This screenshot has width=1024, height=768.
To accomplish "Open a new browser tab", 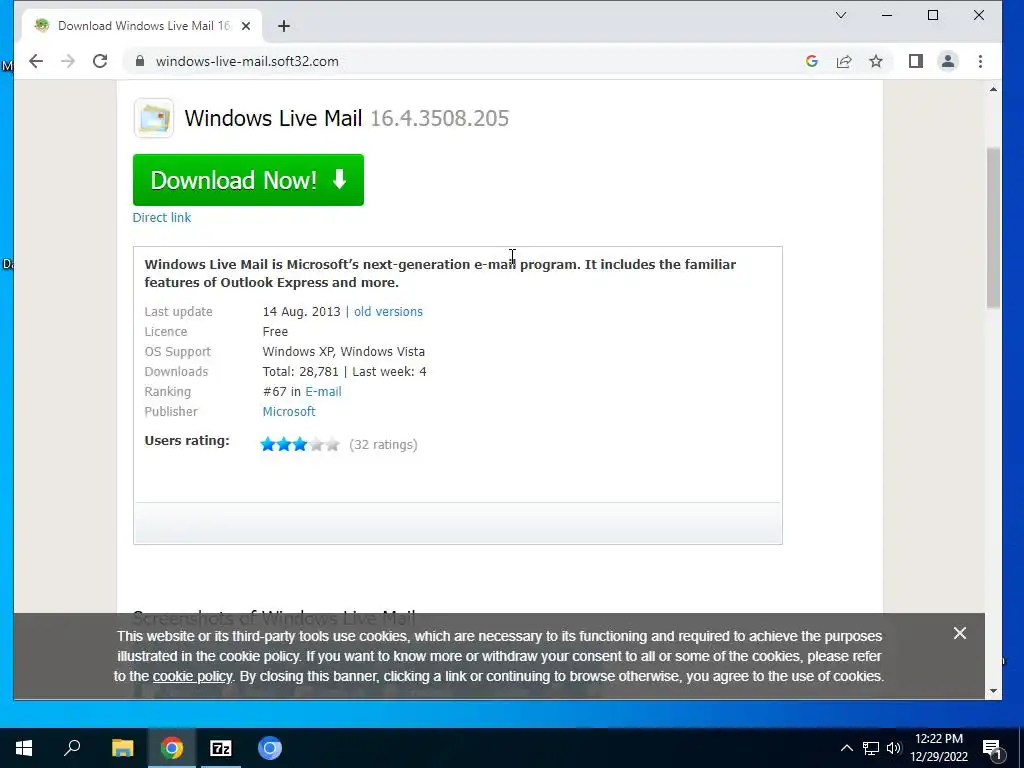I will pyautogui.click(x=283, y=26).
